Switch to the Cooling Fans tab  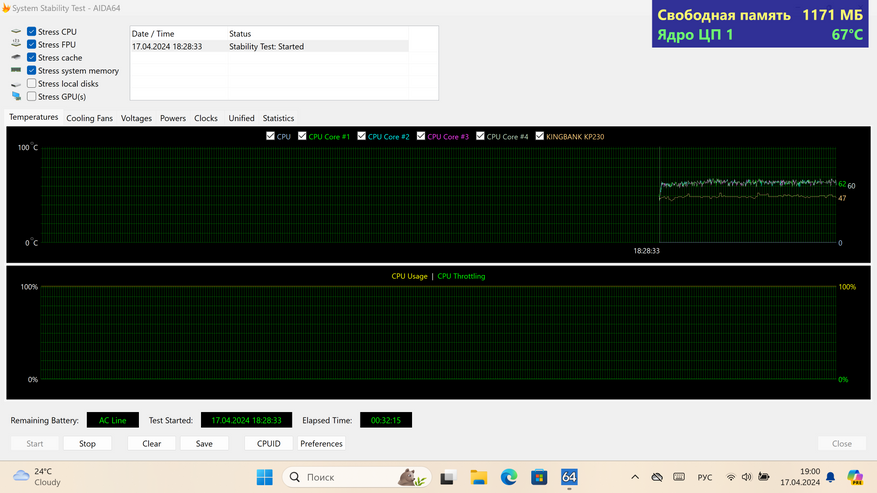point(89,118)
